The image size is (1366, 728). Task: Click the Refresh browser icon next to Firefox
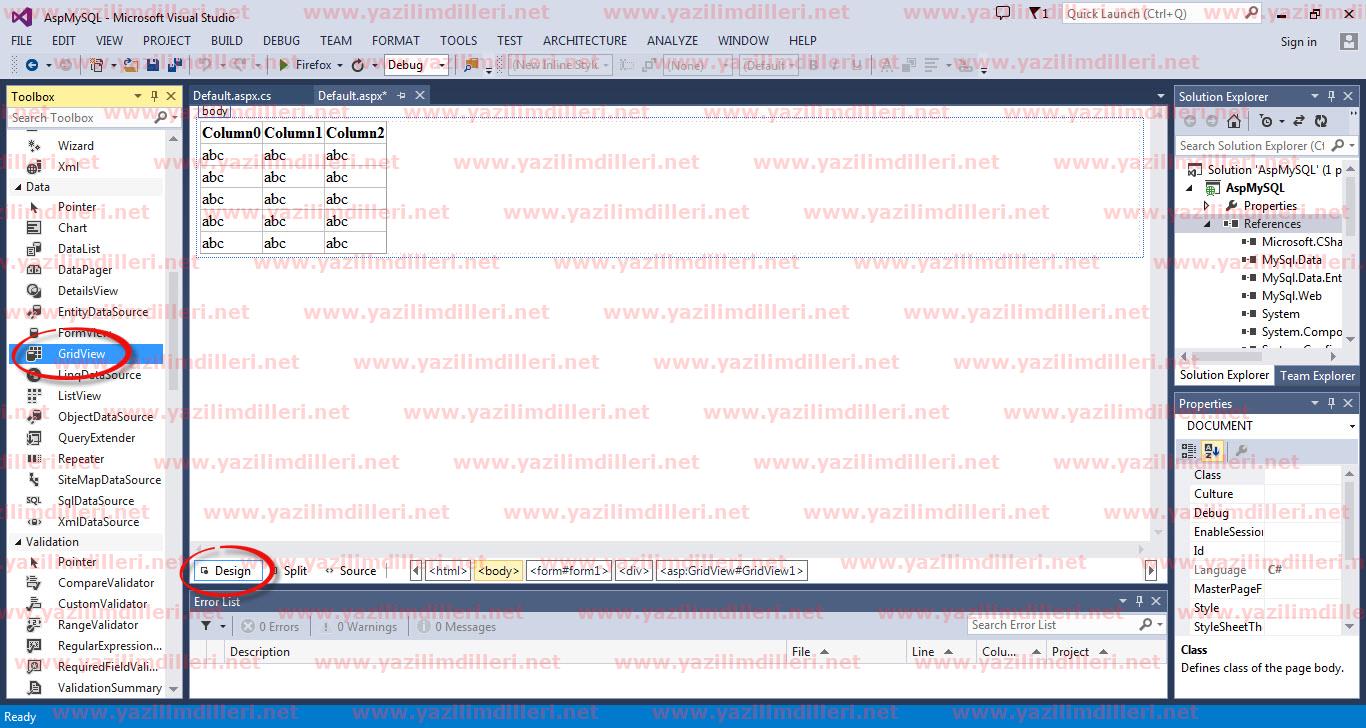(358, 65)
